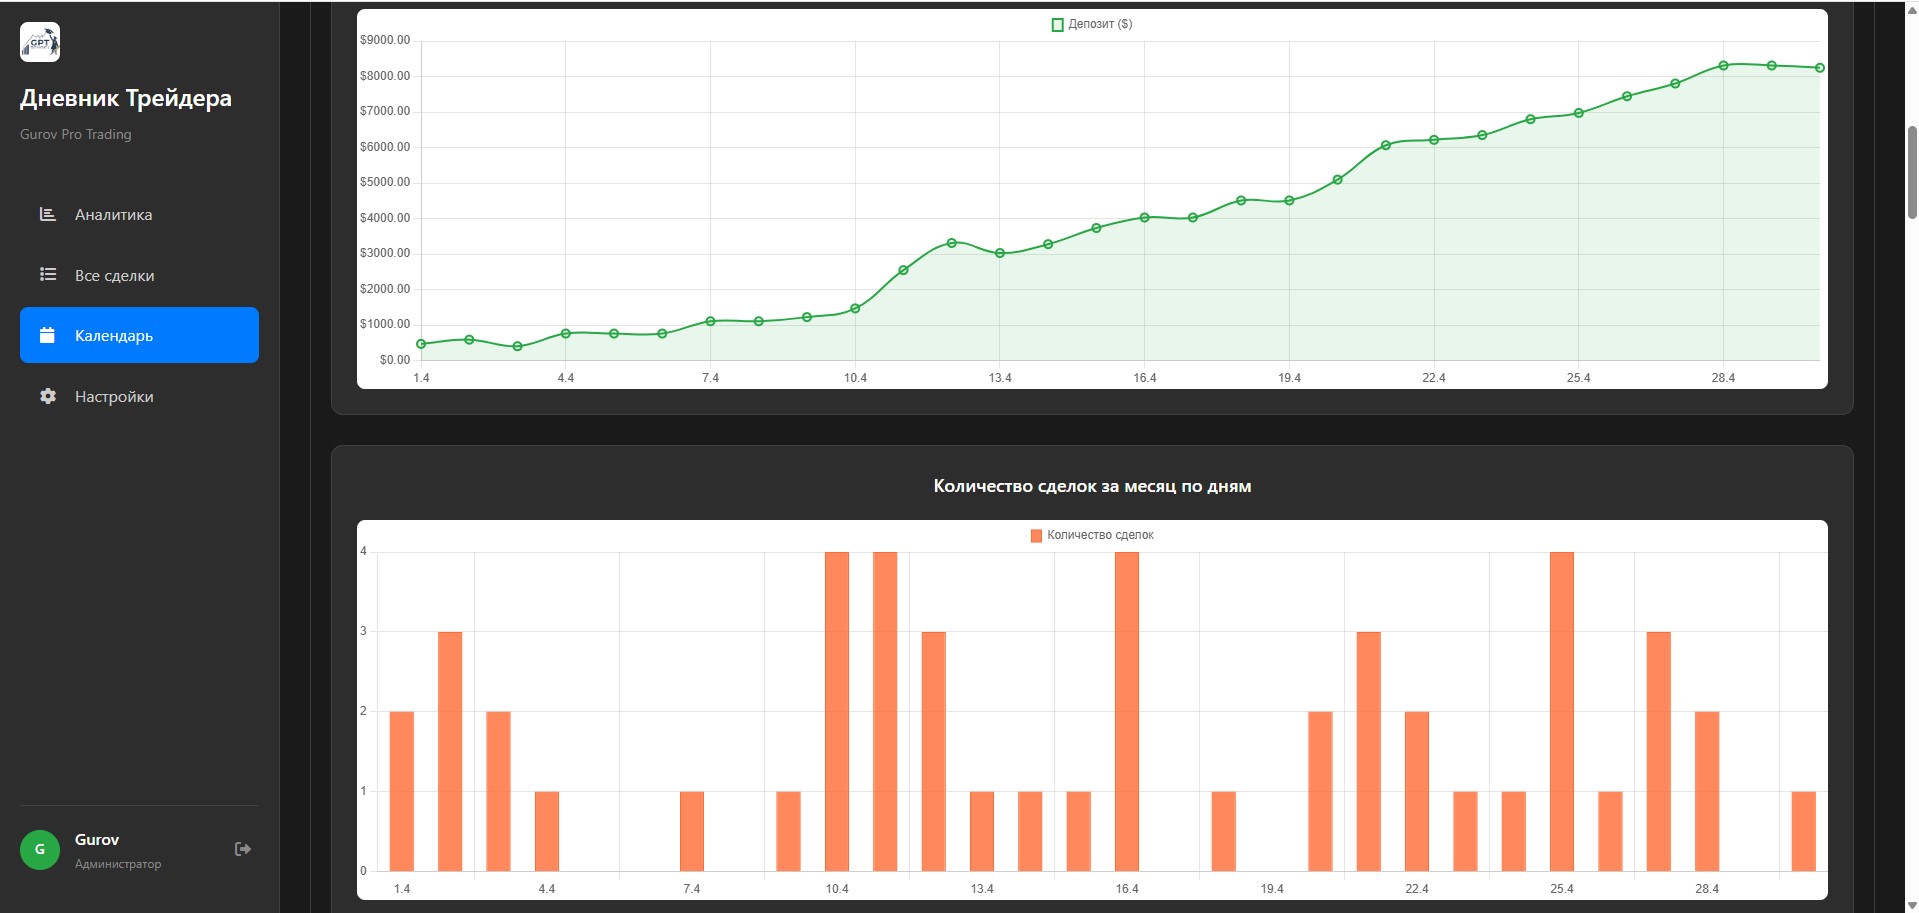Click the settings gear icon
Viewport: 1919px width, 913px height.
(x=47, y=397)
